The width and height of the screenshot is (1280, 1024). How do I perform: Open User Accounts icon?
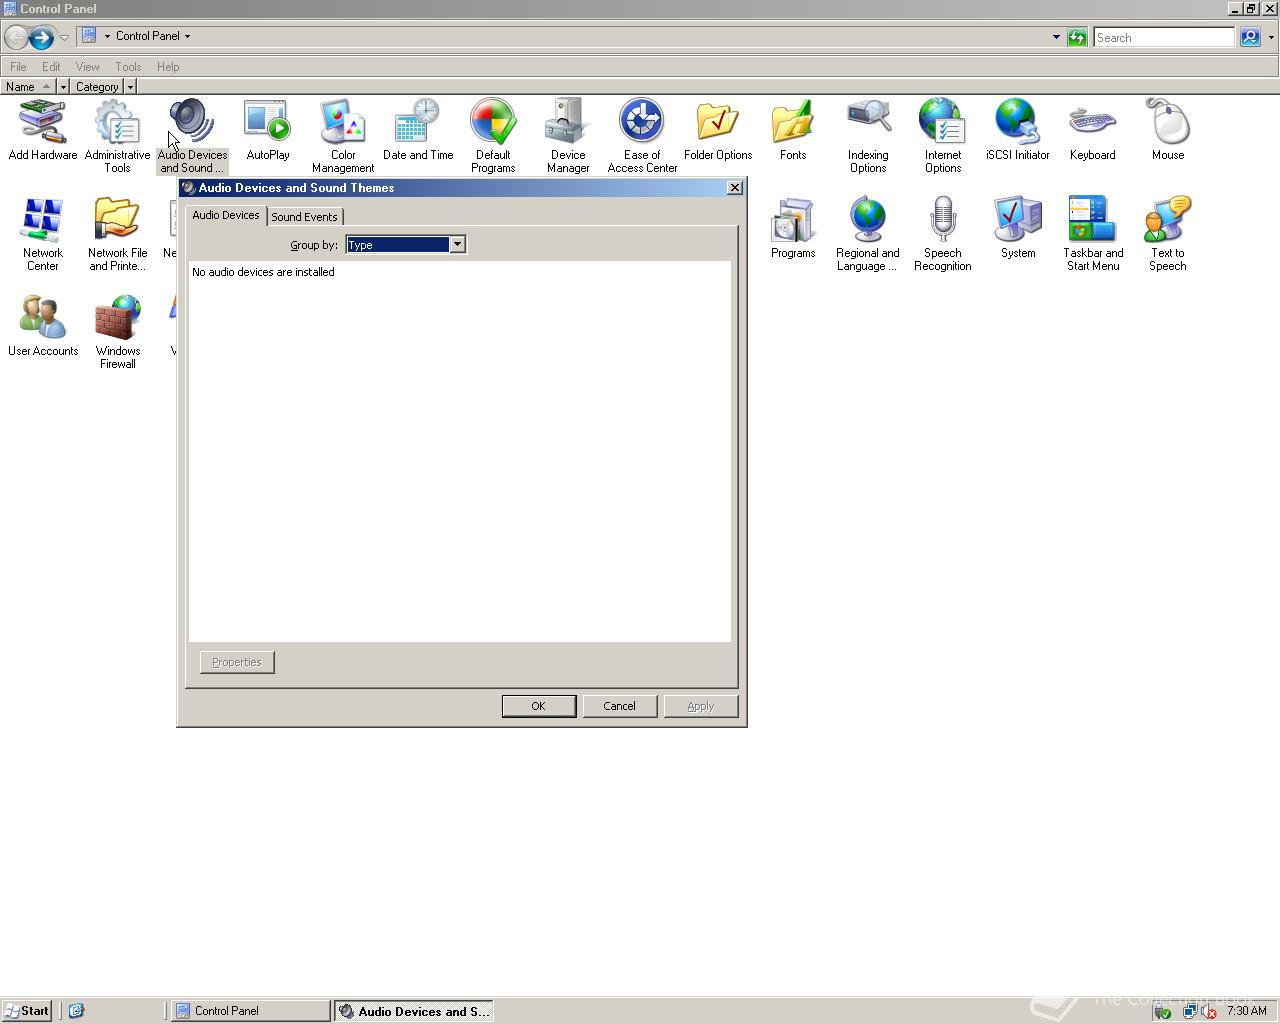click(42, 326)
